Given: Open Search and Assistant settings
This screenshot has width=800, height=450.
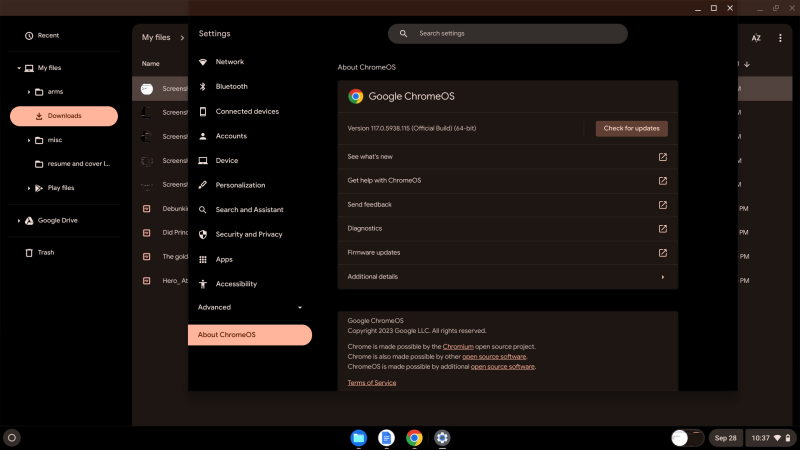Looking at the screenshot, I should point(250,210).
